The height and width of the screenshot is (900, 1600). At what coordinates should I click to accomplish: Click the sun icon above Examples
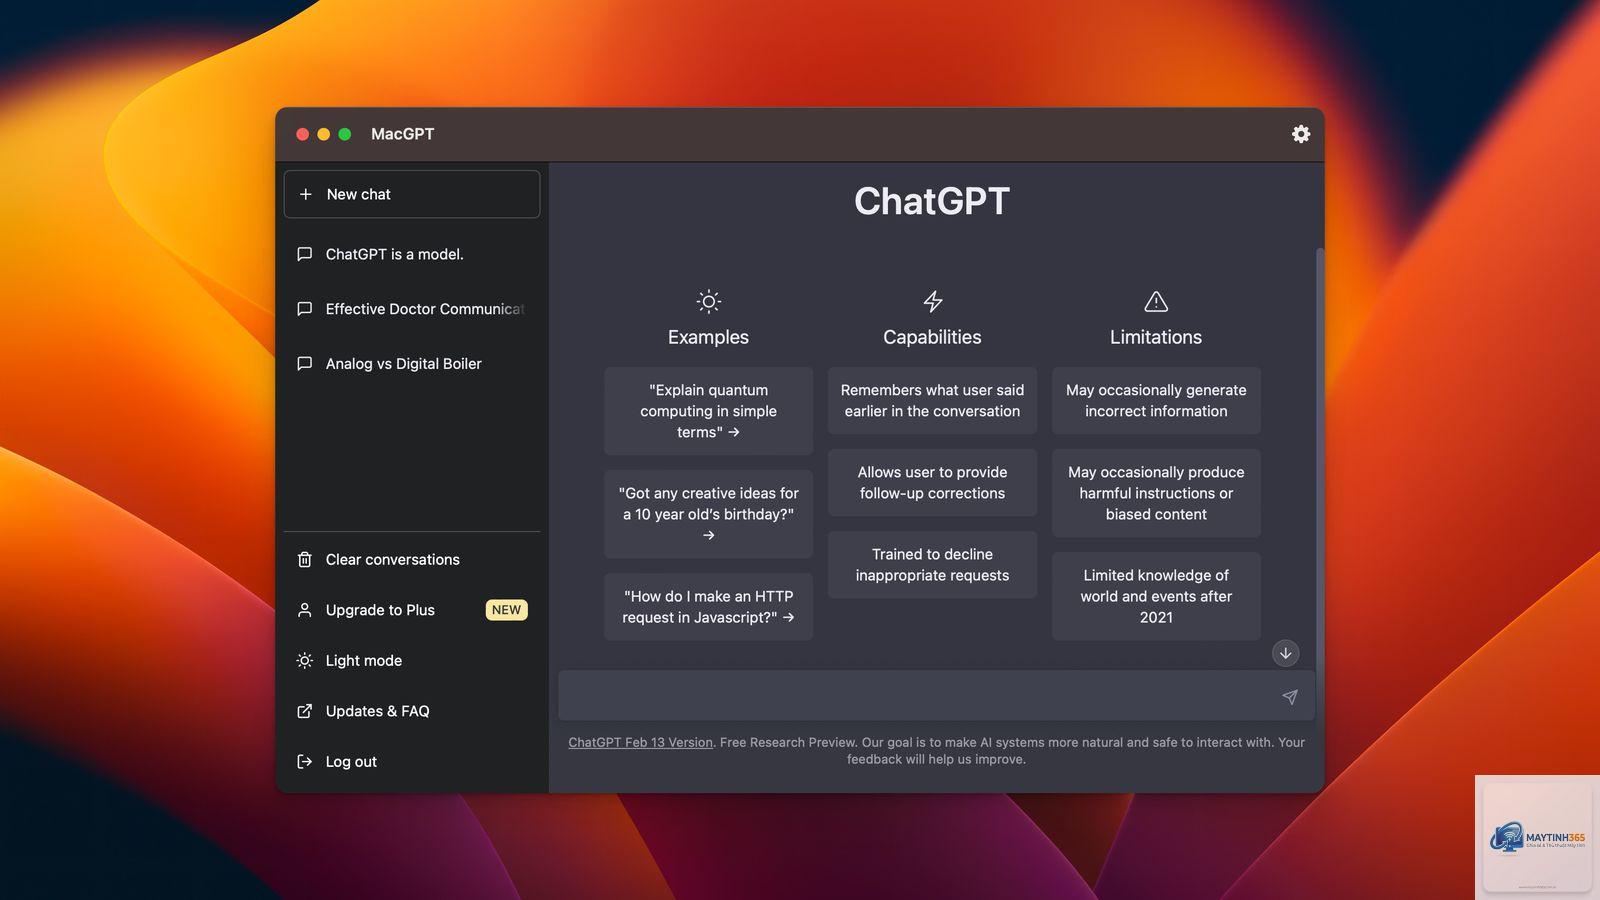[x=708, y=301]
